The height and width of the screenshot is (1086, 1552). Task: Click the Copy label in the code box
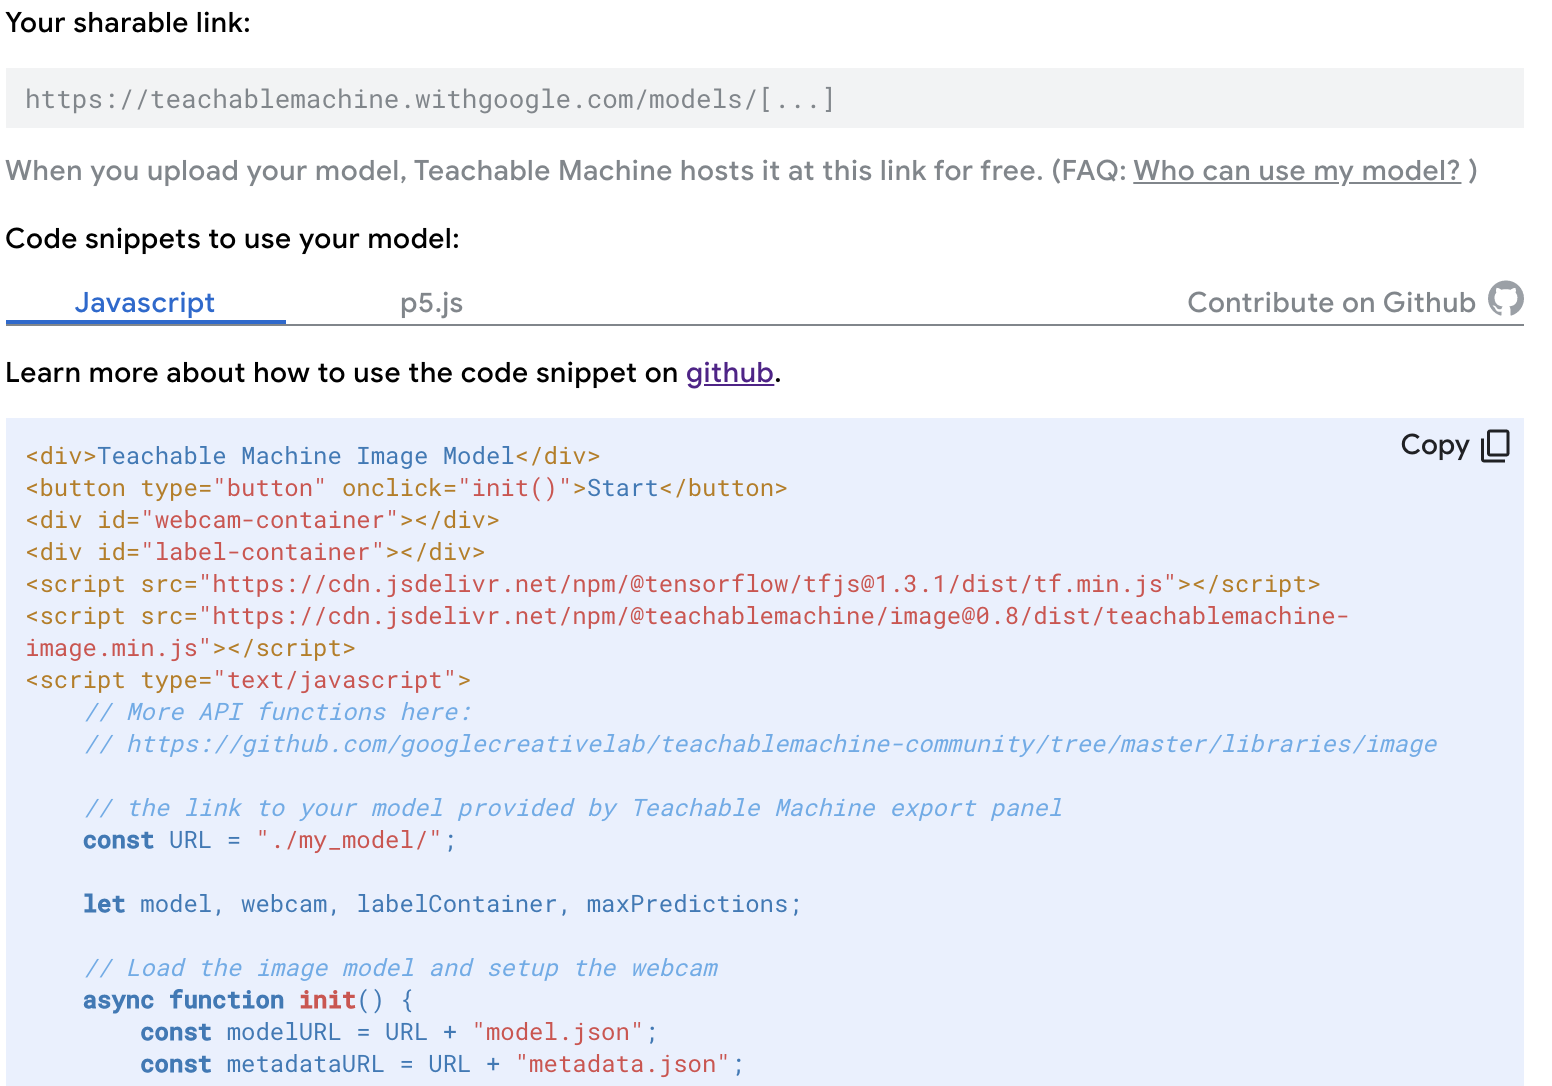tap(1435, 445)
